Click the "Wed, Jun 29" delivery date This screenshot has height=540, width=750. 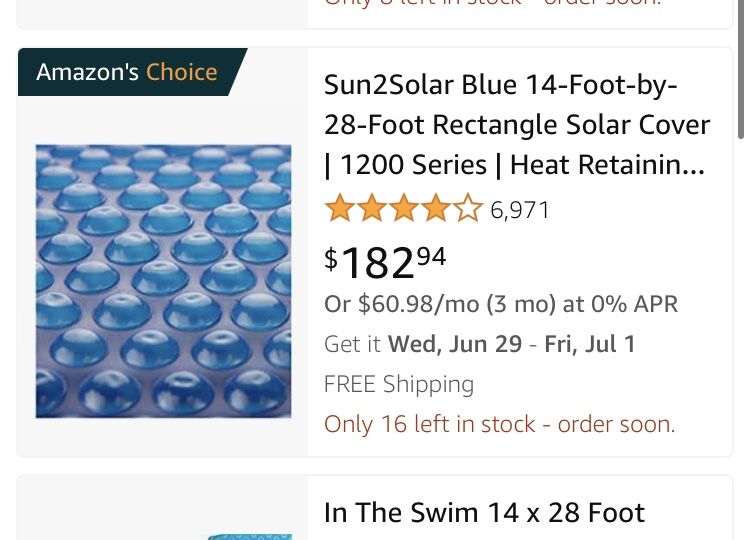[x=455, y=344]
